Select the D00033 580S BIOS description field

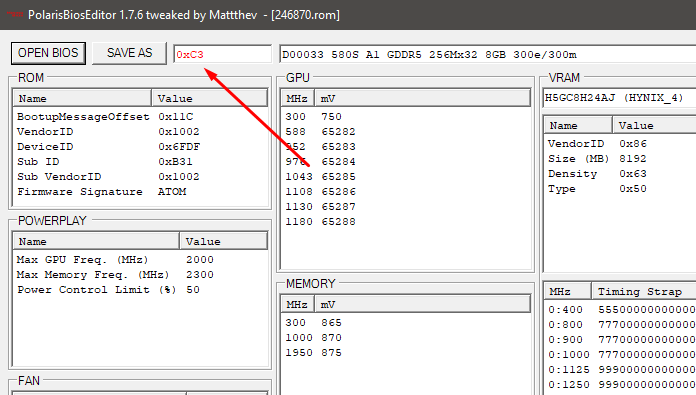coord(487,54)
